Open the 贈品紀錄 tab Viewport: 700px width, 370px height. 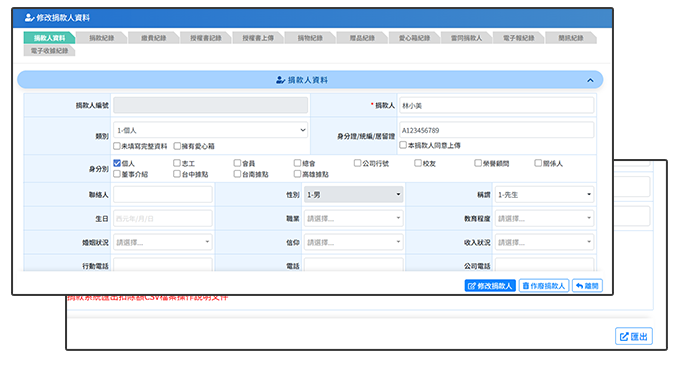[x=362, y=38]
